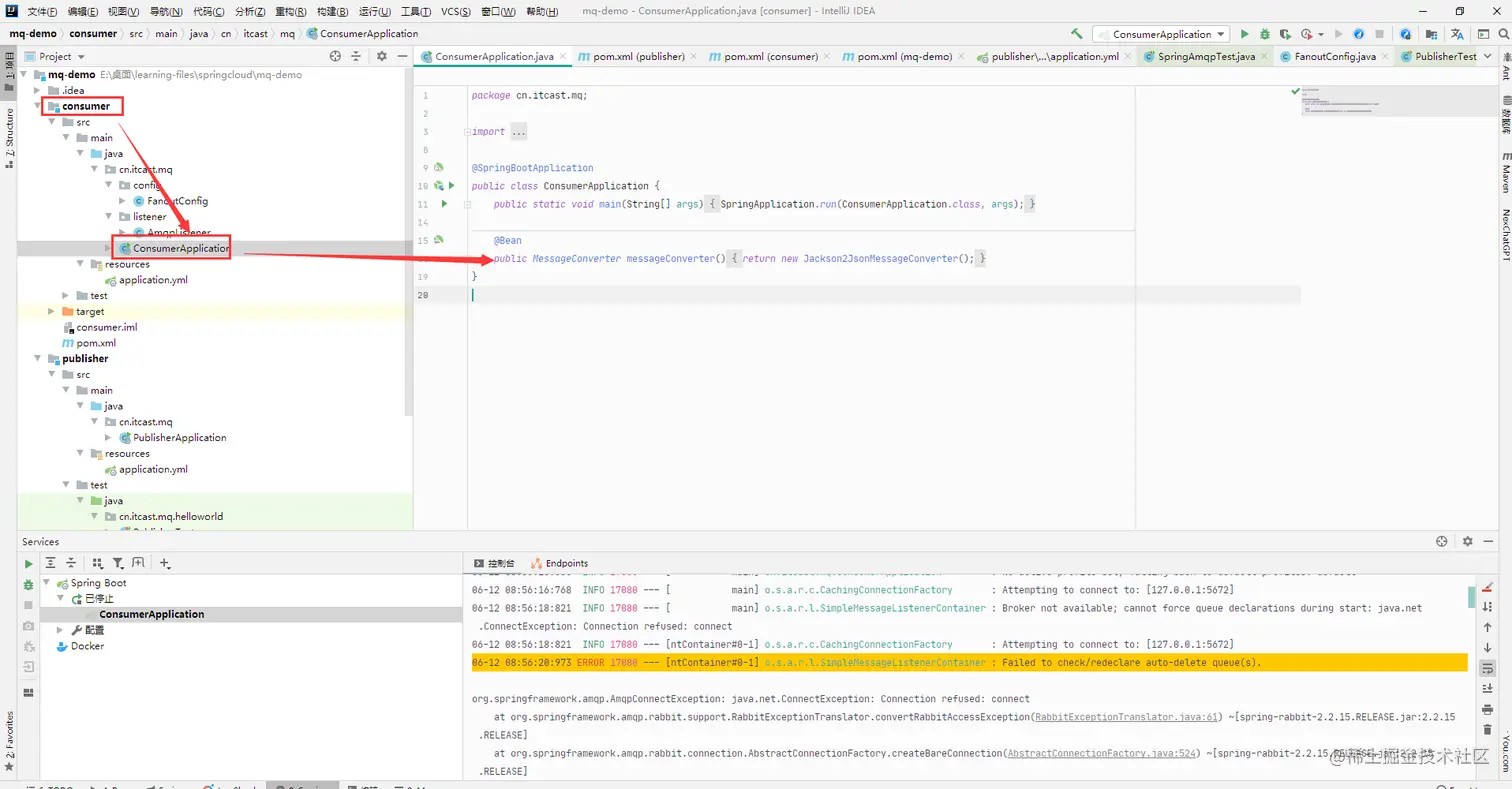Run ConsumerApplication with the green play icon

tap(1245, 34)
